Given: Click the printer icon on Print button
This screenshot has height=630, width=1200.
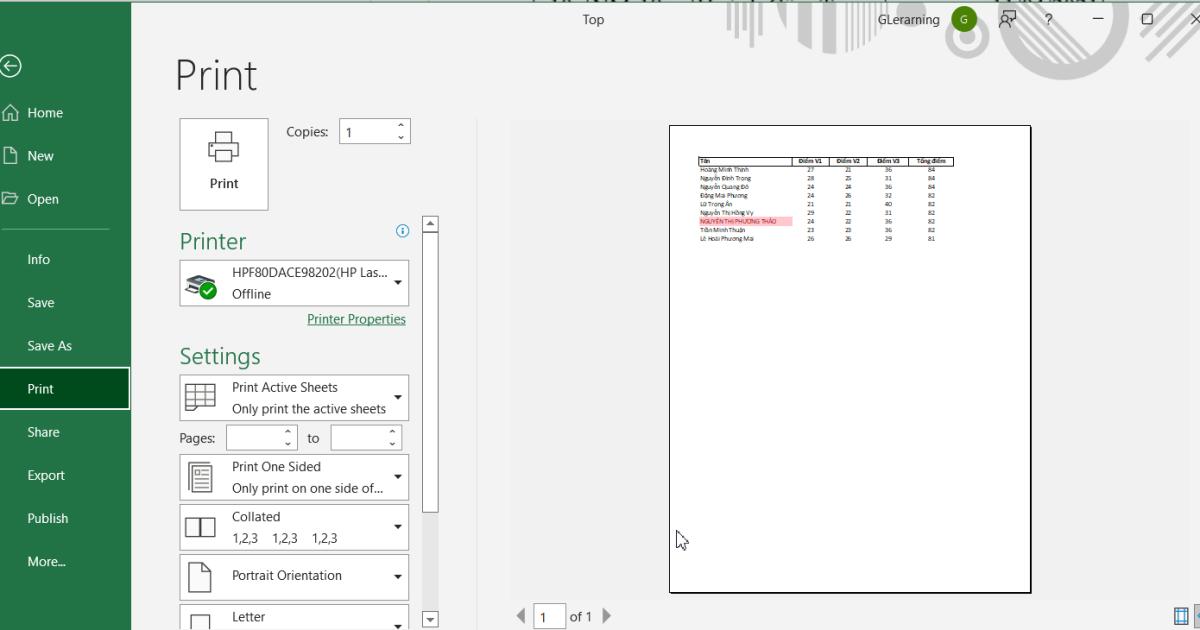Looking at the screenshot, I should click(x=224, y=147).
